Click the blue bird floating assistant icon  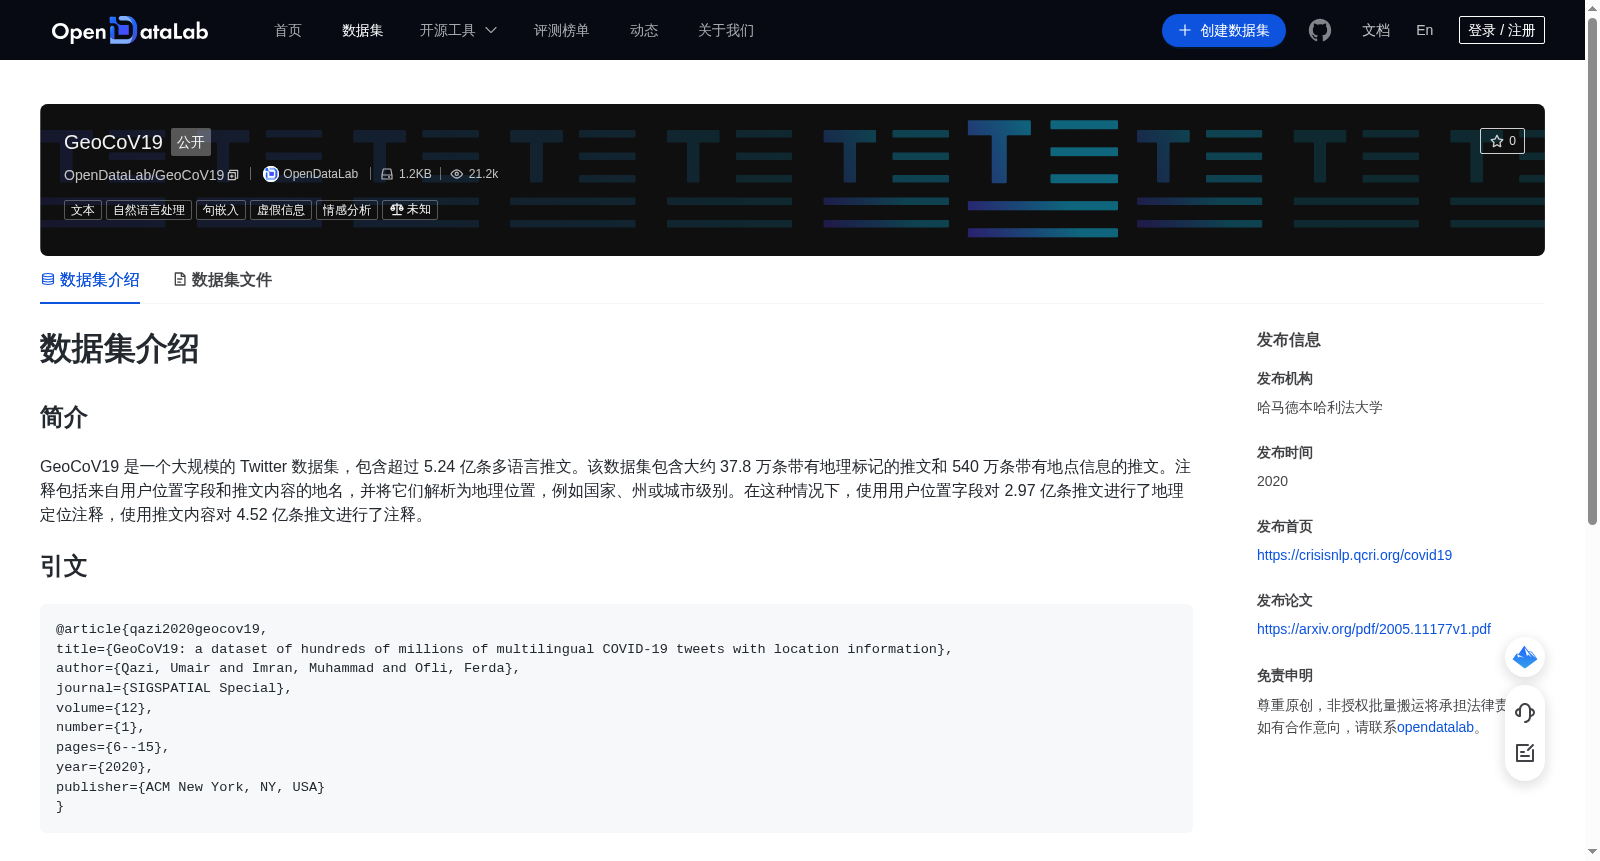1525,657
